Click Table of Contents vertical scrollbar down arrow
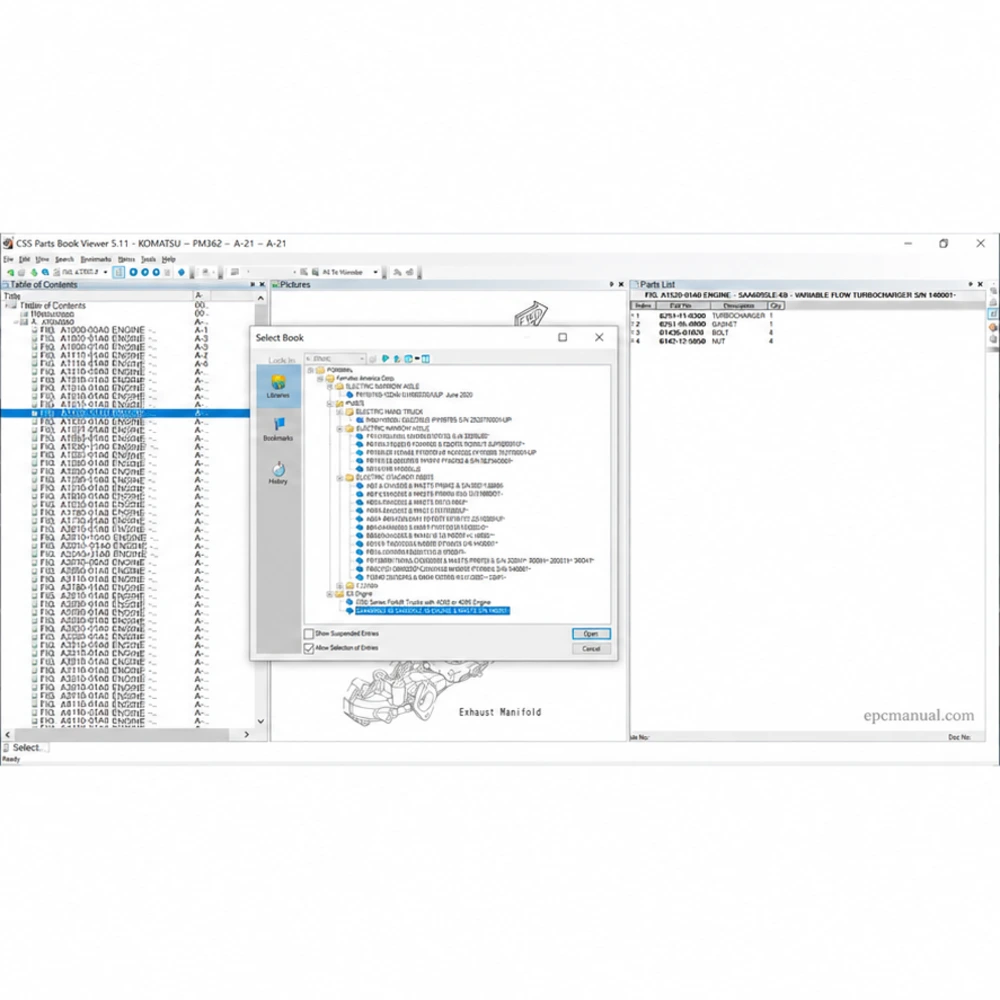 click(261, 721)
